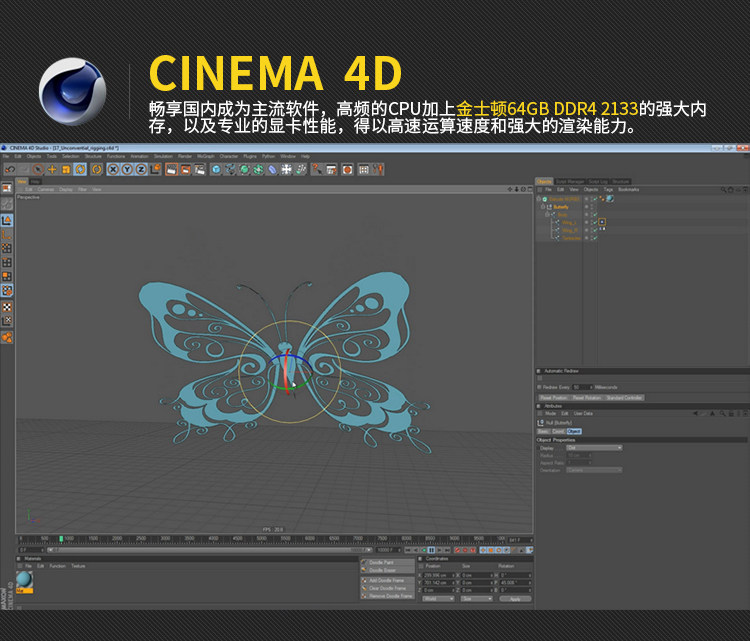
Task: Open the Window menu
Action: point(288,156)
